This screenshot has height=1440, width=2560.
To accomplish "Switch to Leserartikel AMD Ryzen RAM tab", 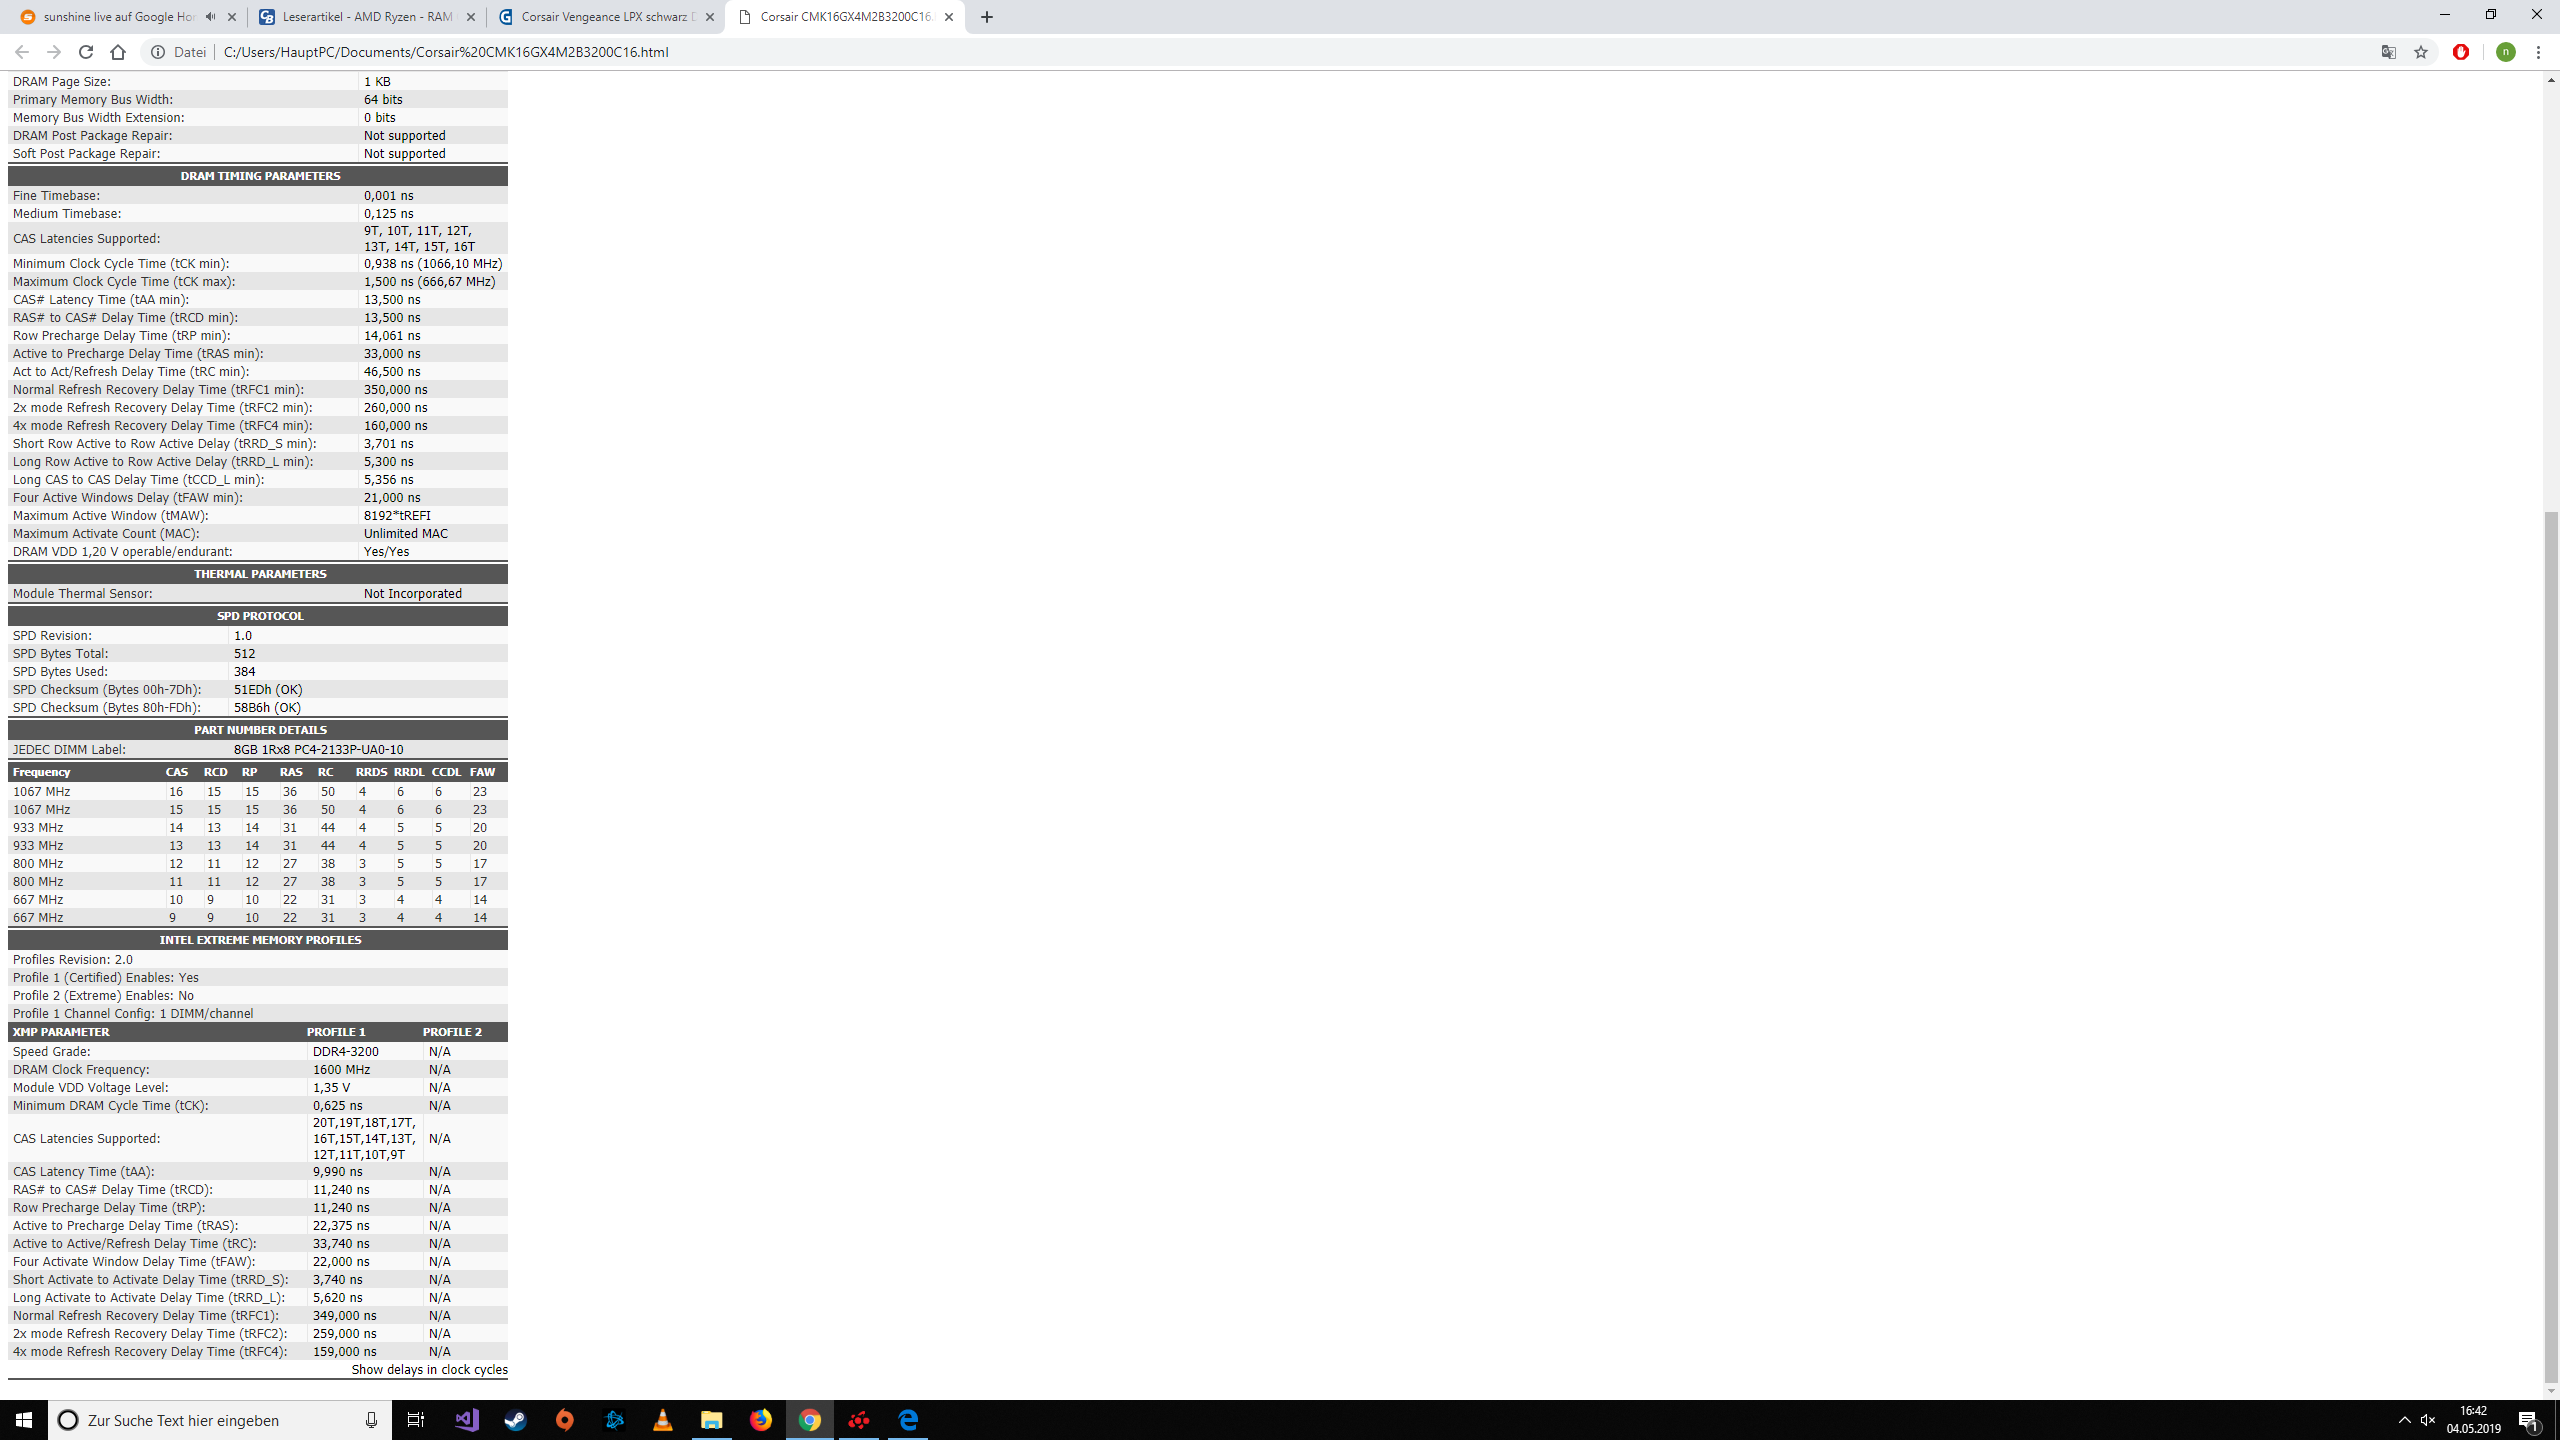I will tap(366, 17).
